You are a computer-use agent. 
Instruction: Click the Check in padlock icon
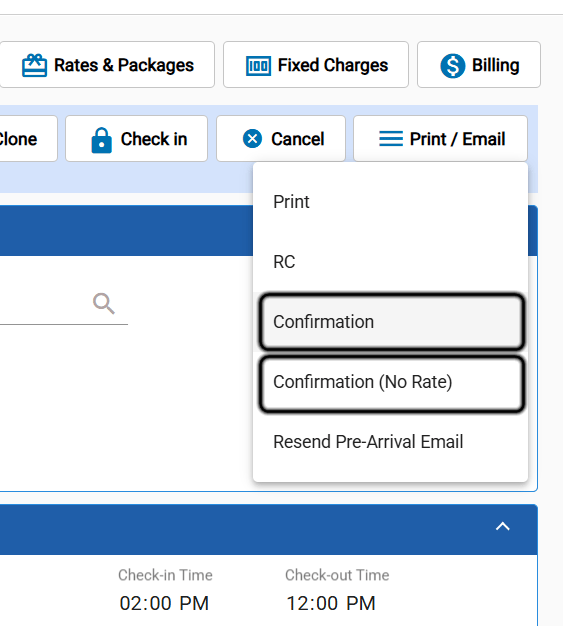coord(102,140)
